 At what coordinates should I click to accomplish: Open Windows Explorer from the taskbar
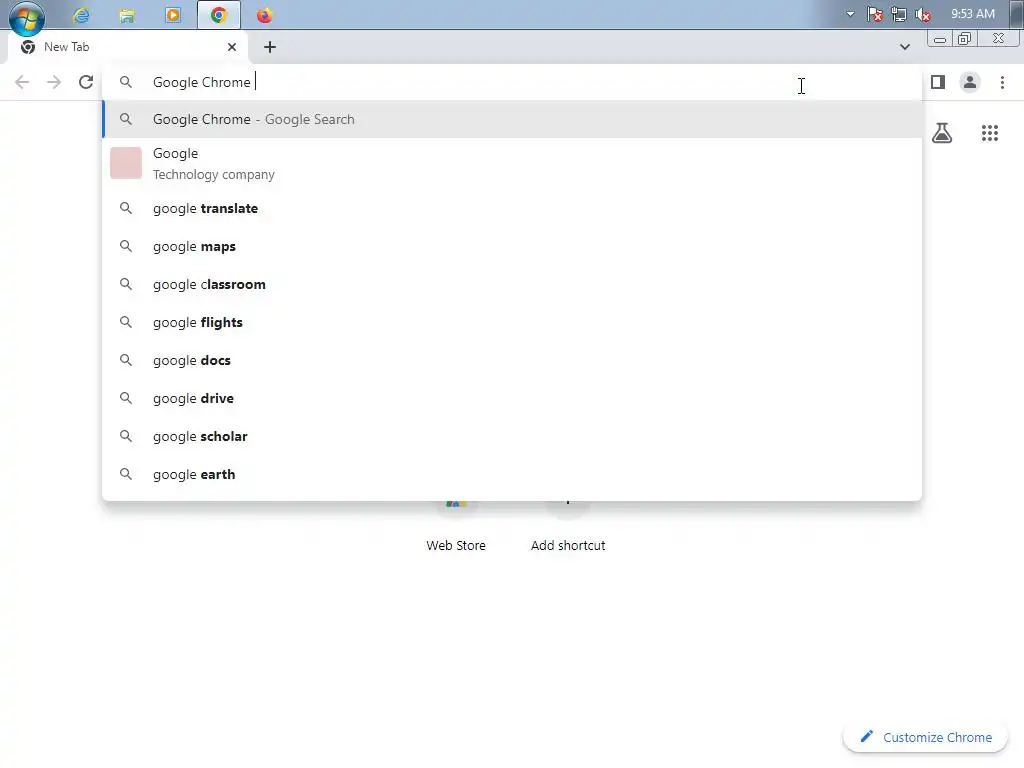[127, 15]
